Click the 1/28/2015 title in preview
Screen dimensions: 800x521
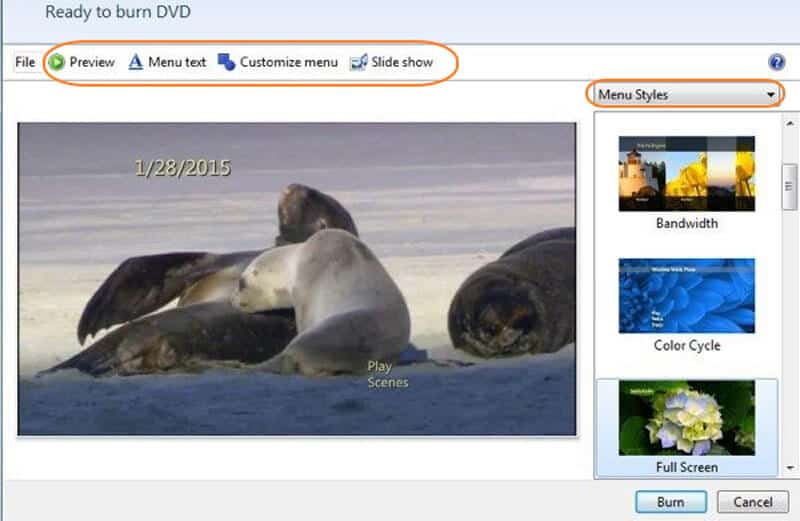click(182, 168)
